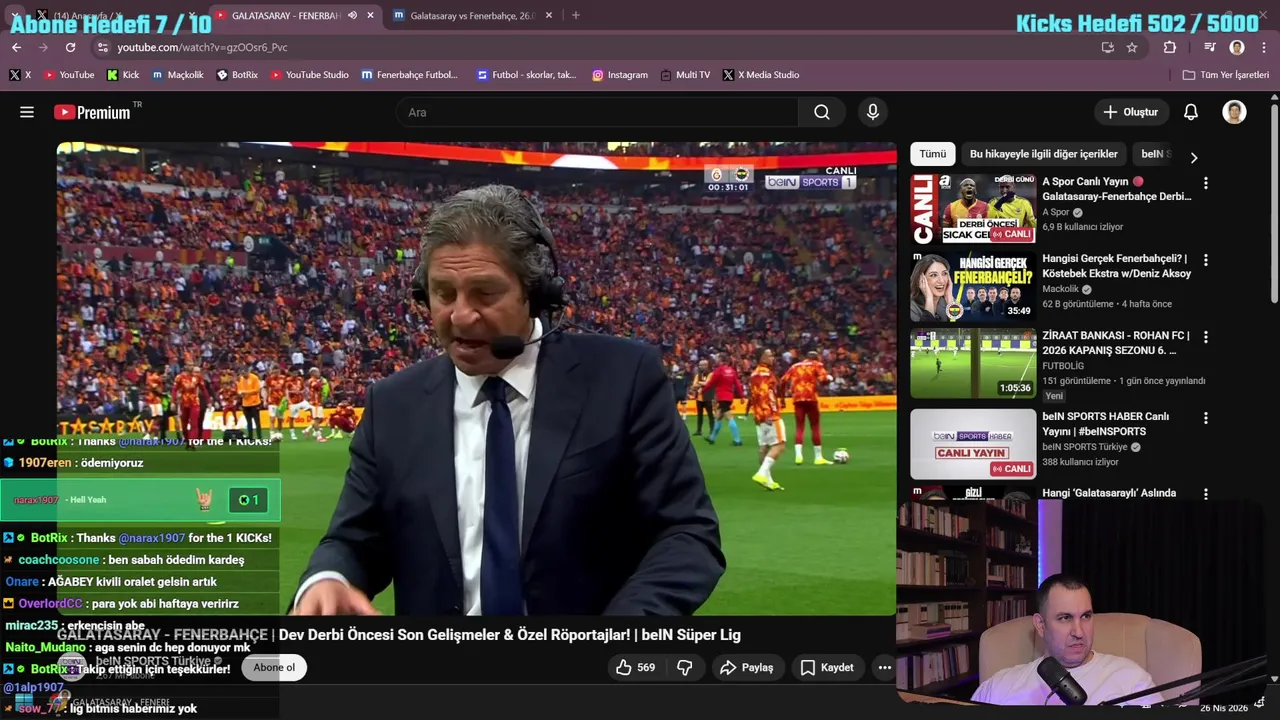
Task: Open options for Hangisi Gerçek Fenerbahçeli video
Action: [1205, 260]
